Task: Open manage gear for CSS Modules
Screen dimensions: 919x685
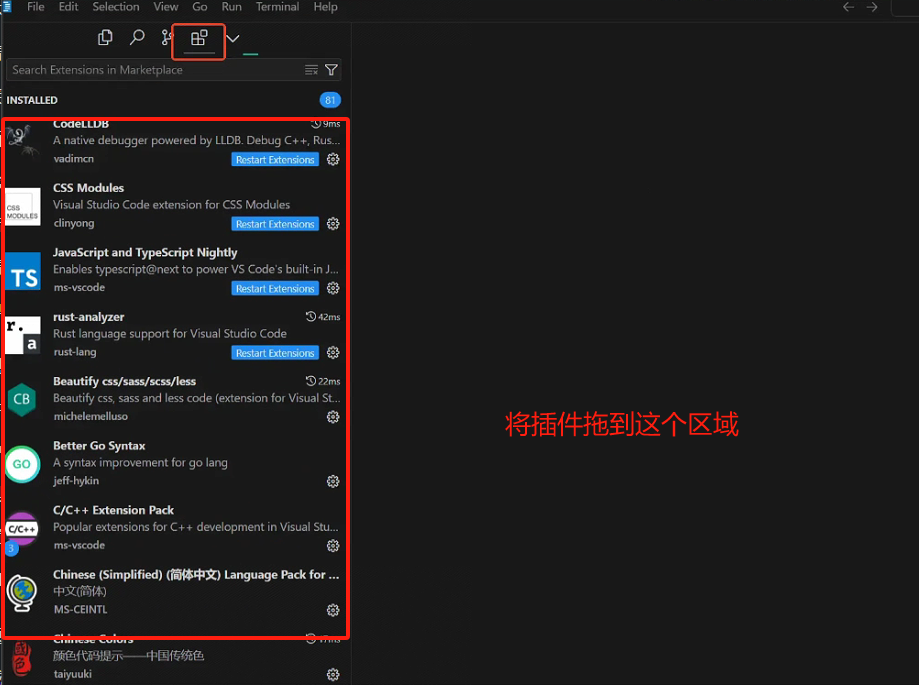Action: (x=333, y=224)
